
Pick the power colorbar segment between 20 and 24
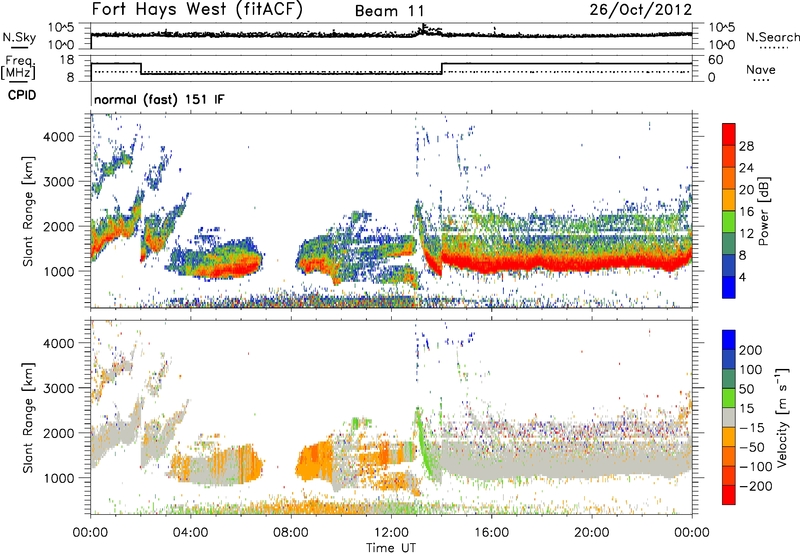coord(729,179)
